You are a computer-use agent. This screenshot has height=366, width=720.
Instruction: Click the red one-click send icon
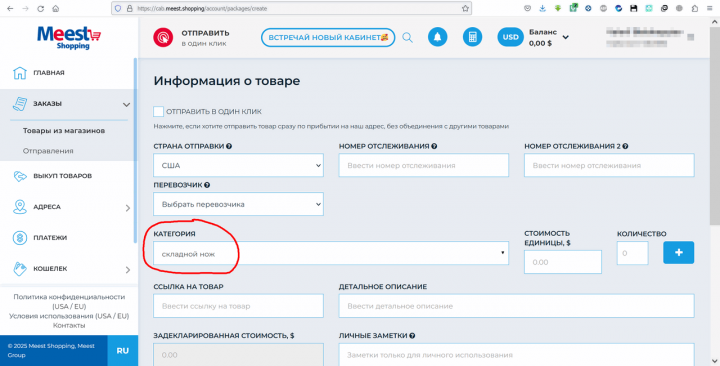[x=163, y=38]
